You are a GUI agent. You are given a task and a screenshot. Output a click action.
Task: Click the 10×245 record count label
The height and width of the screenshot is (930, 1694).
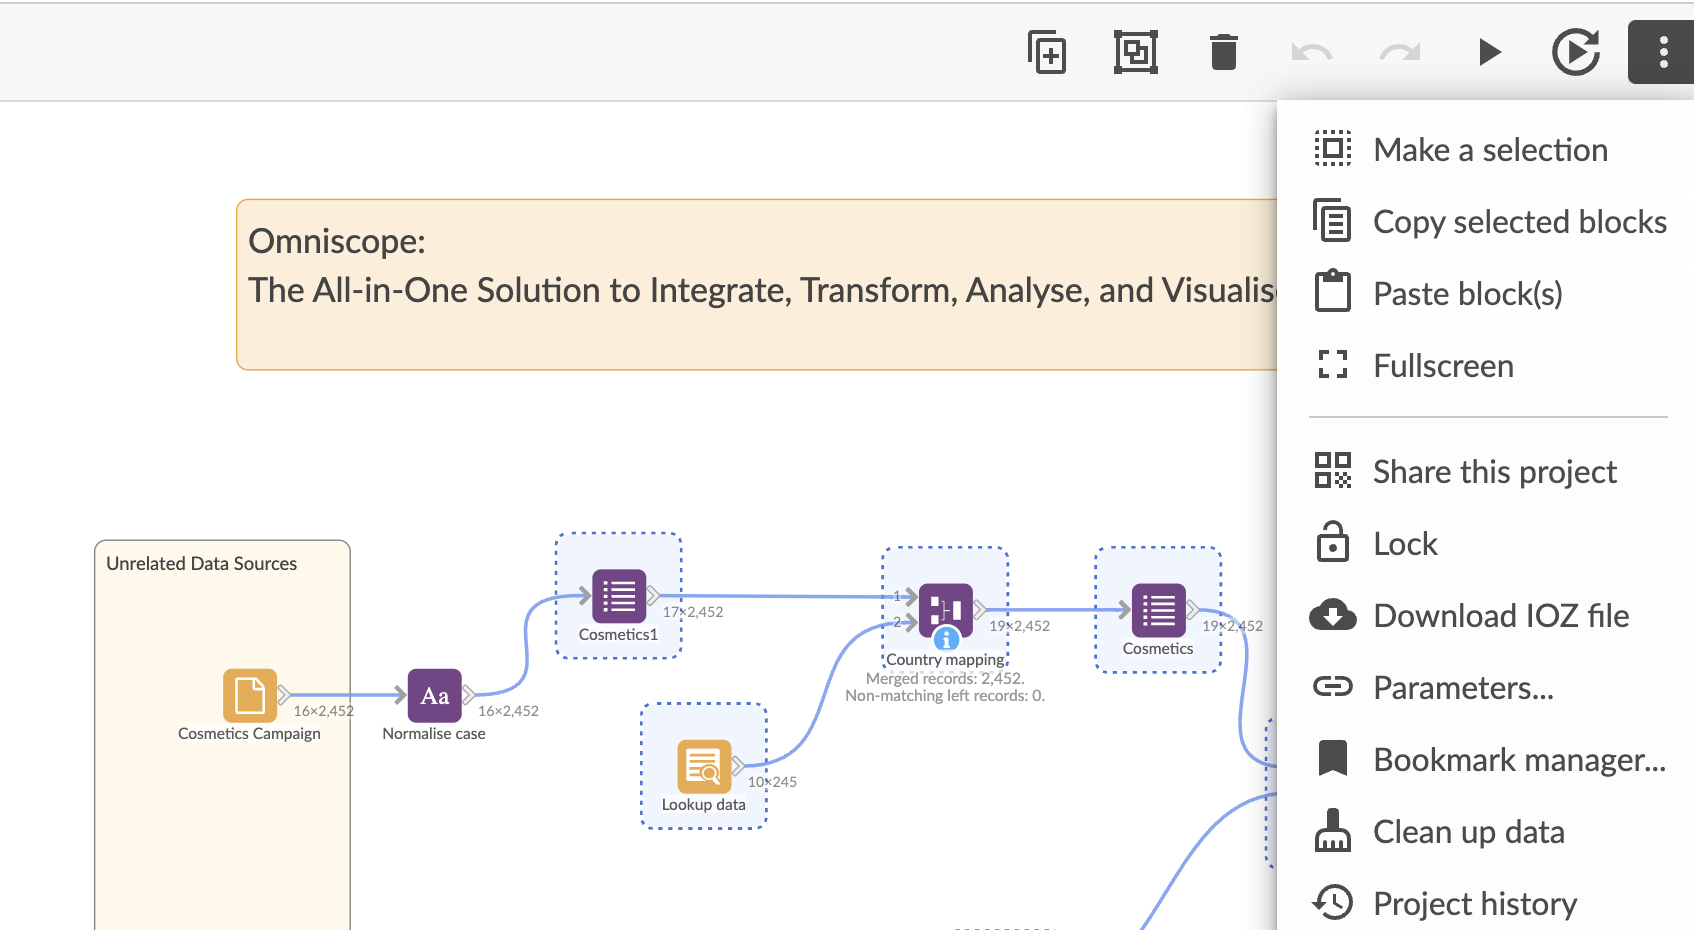pos(772,782)
